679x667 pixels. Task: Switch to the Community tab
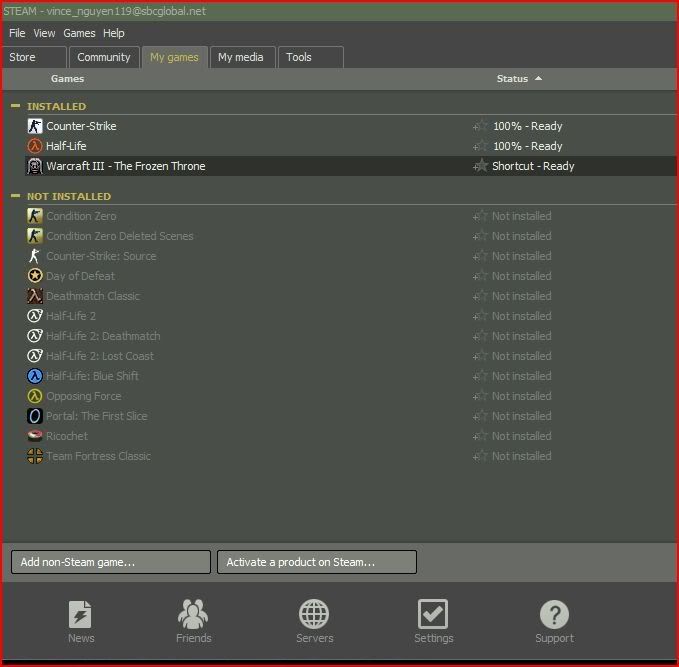(x=104, y=57)
